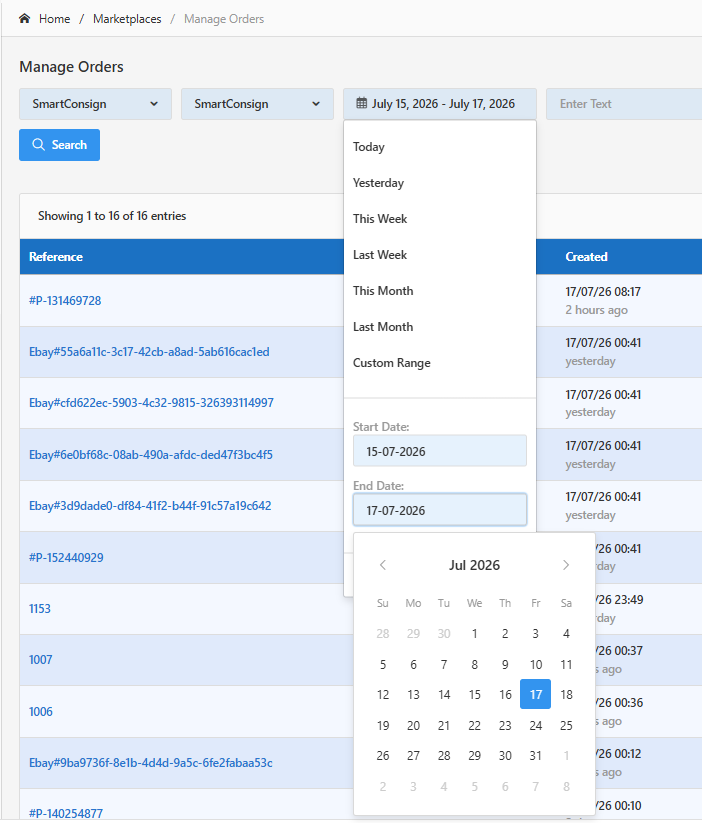Choose July 31 in the calendar
The width and height of the screenshot is (702, 823).
(536, 756)
